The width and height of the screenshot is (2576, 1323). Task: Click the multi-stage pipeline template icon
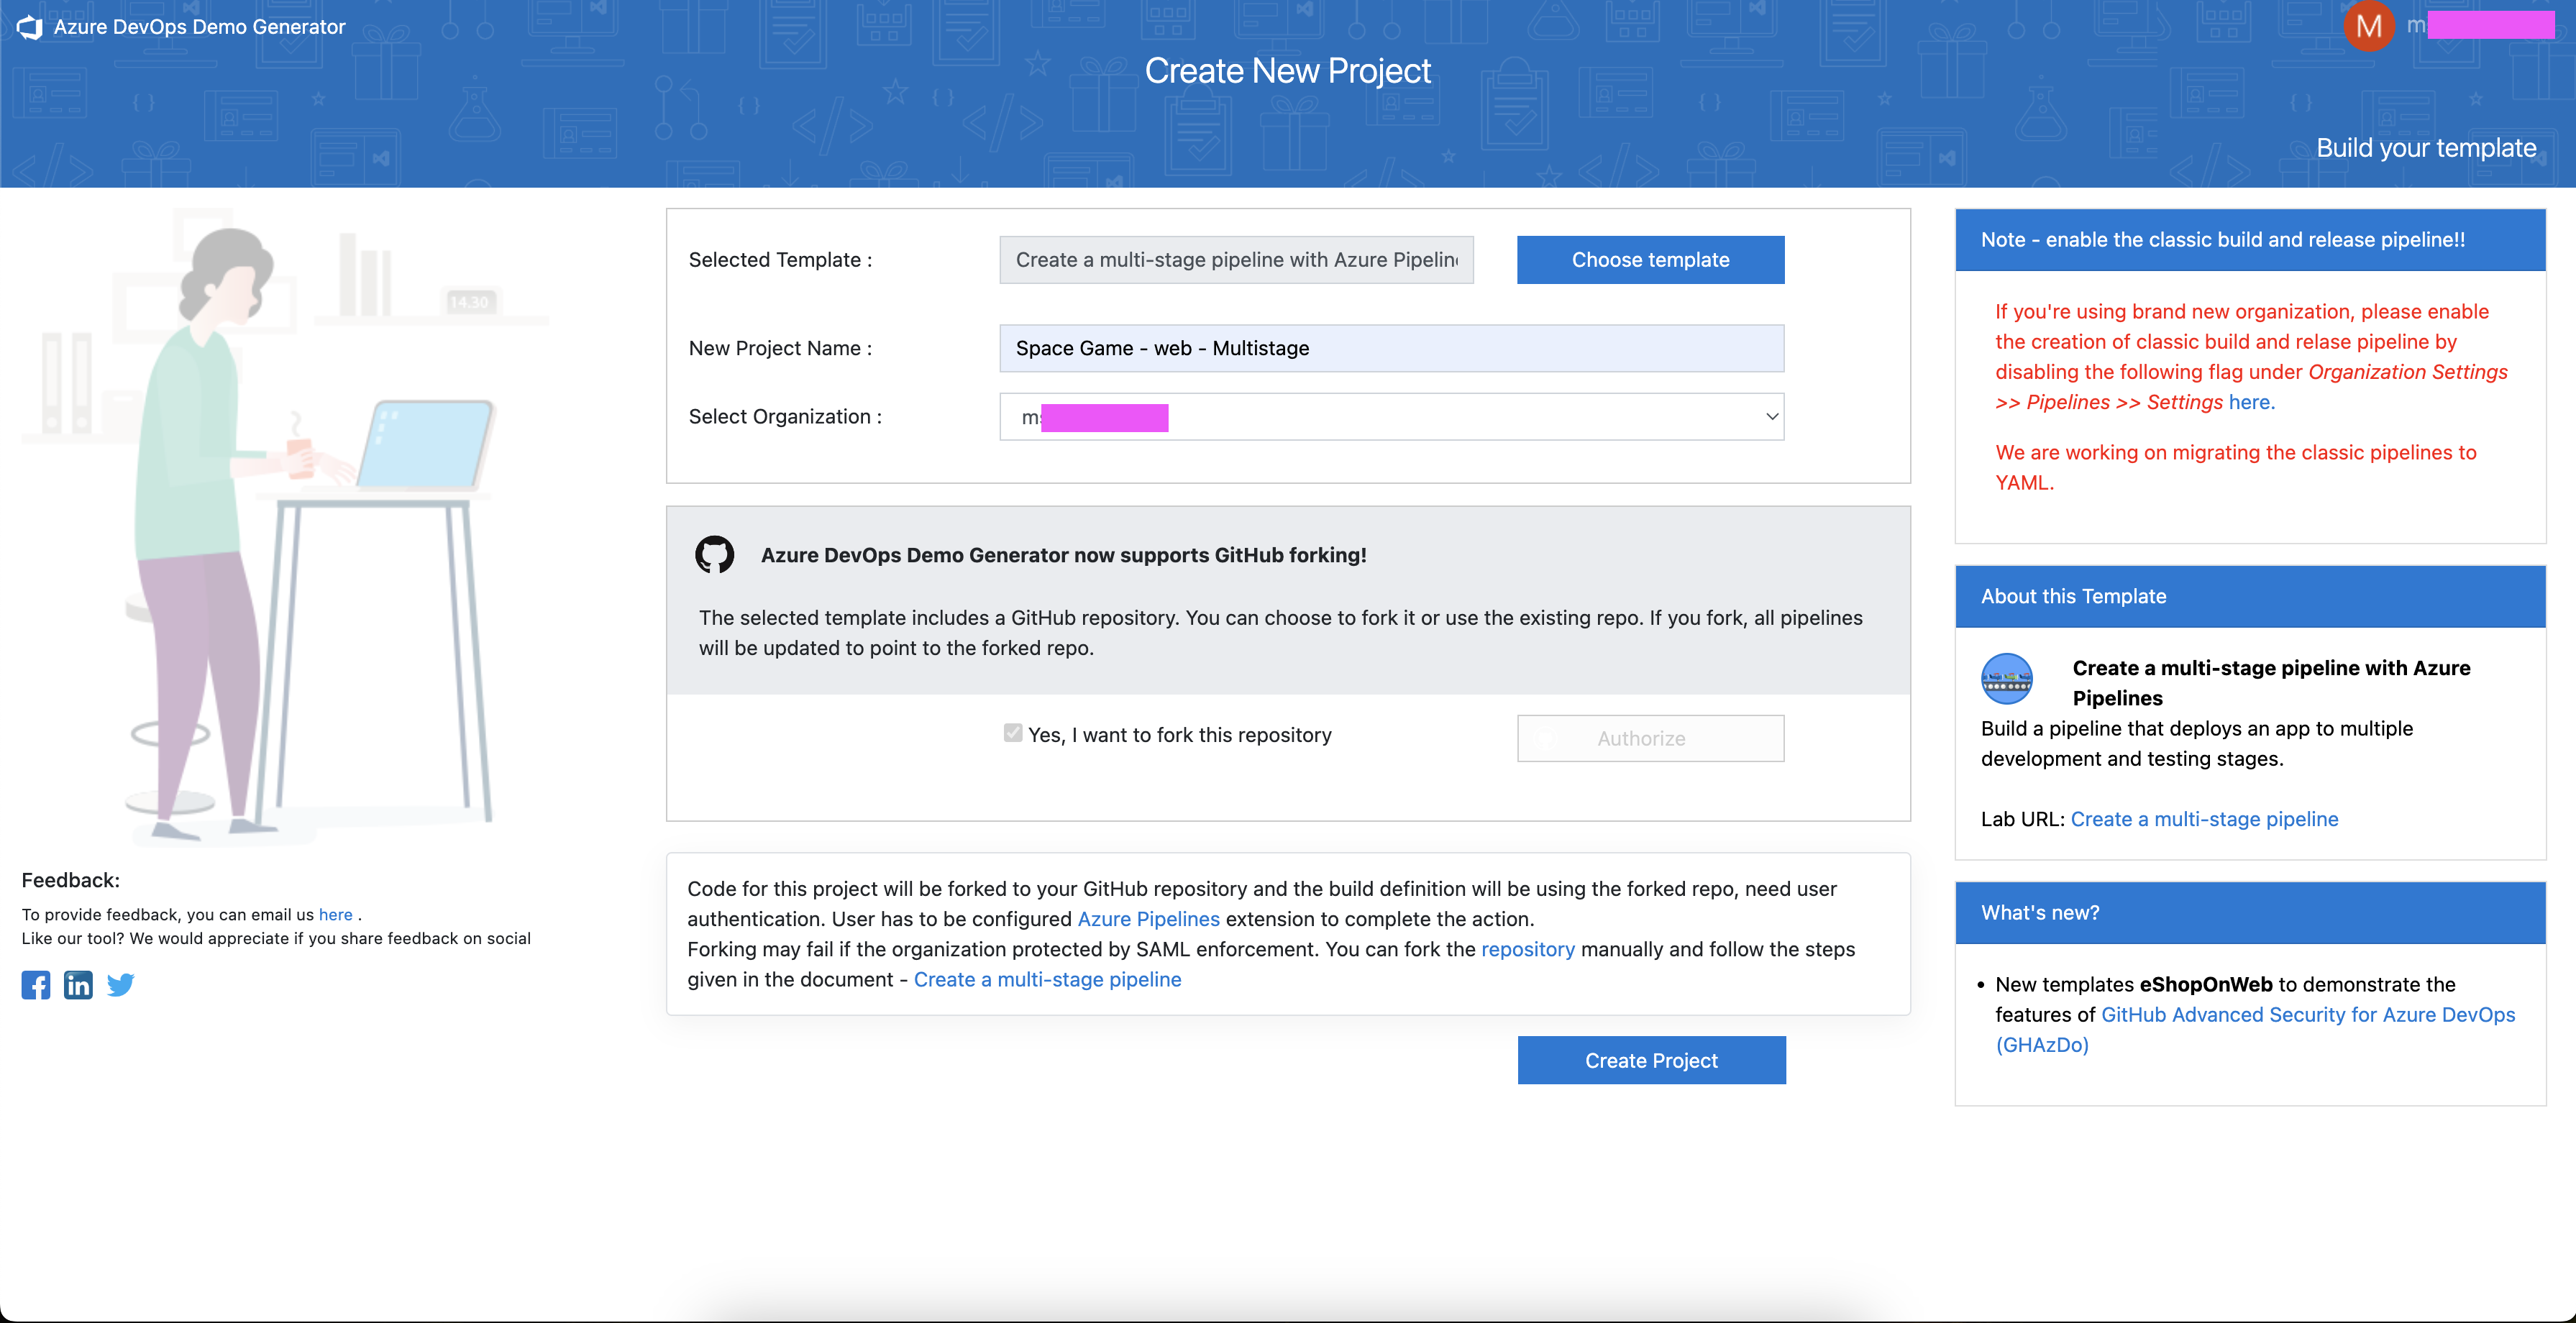tap(2006, 679)
